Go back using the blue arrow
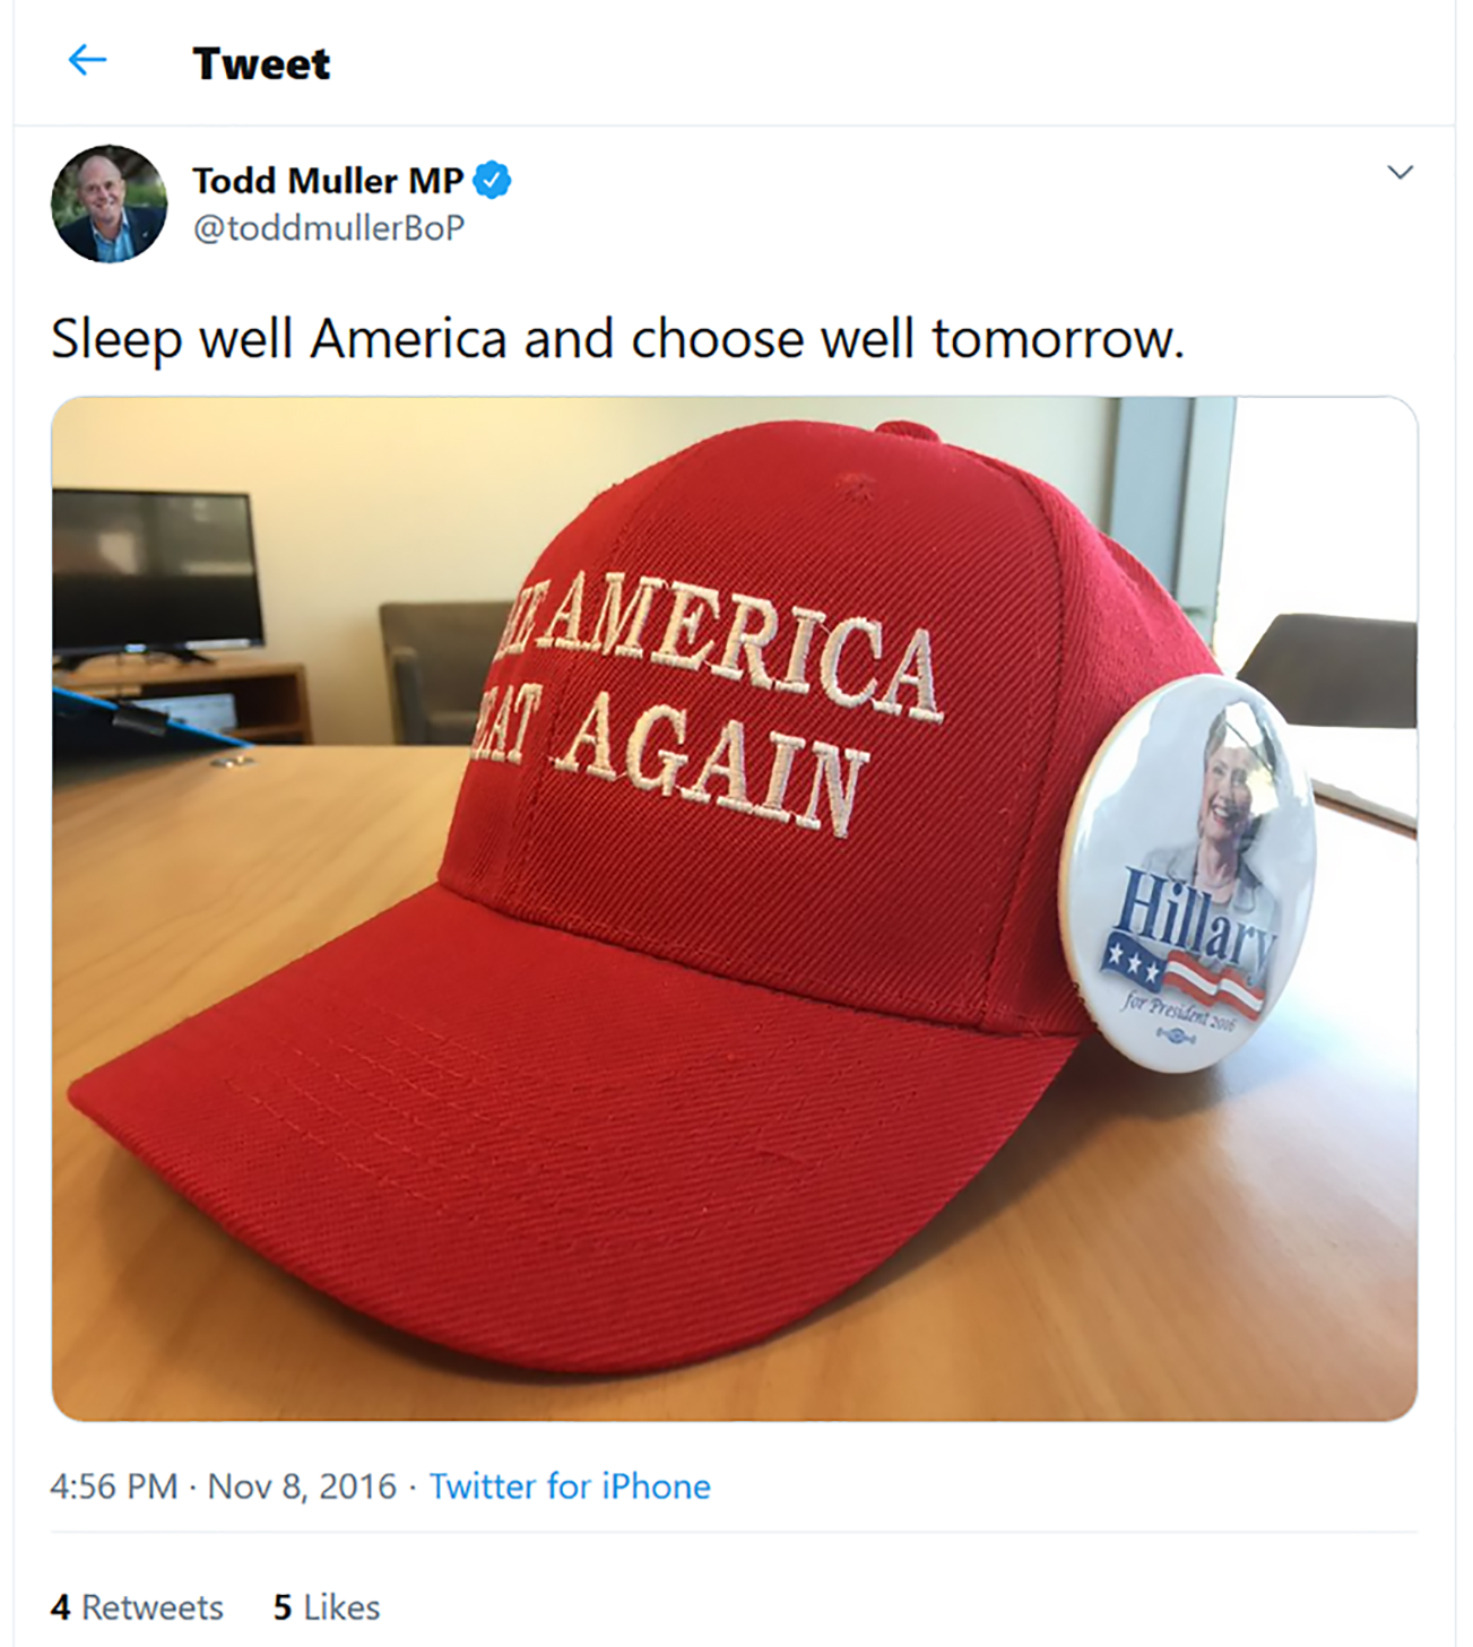 point(87,61)
